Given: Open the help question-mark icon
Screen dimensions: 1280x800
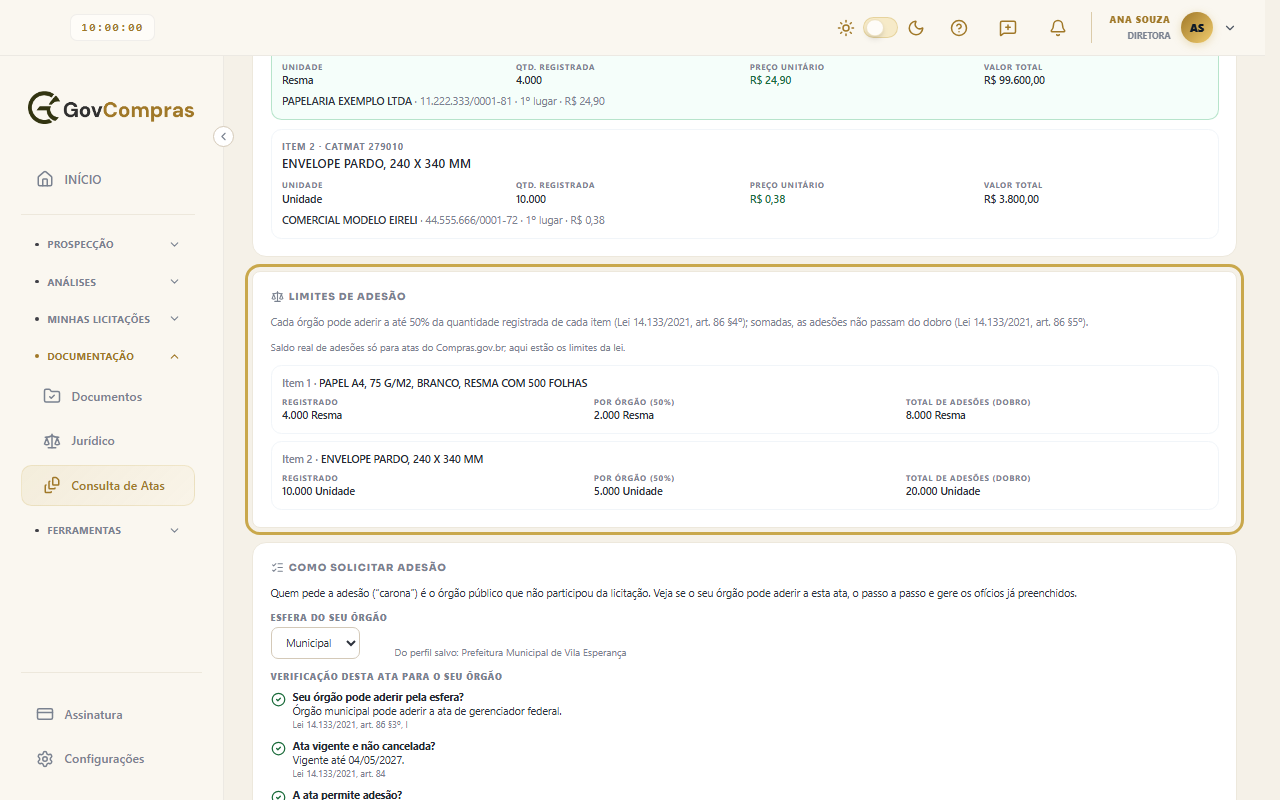Looking at the screenshot, I should pos(959,28).
